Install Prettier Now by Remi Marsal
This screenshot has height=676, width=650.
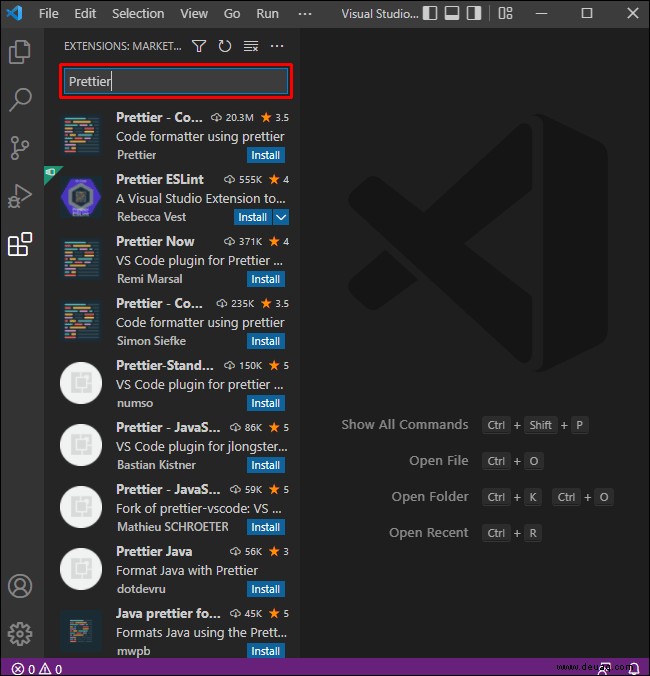pyautogui.click(x=266, y=279)
